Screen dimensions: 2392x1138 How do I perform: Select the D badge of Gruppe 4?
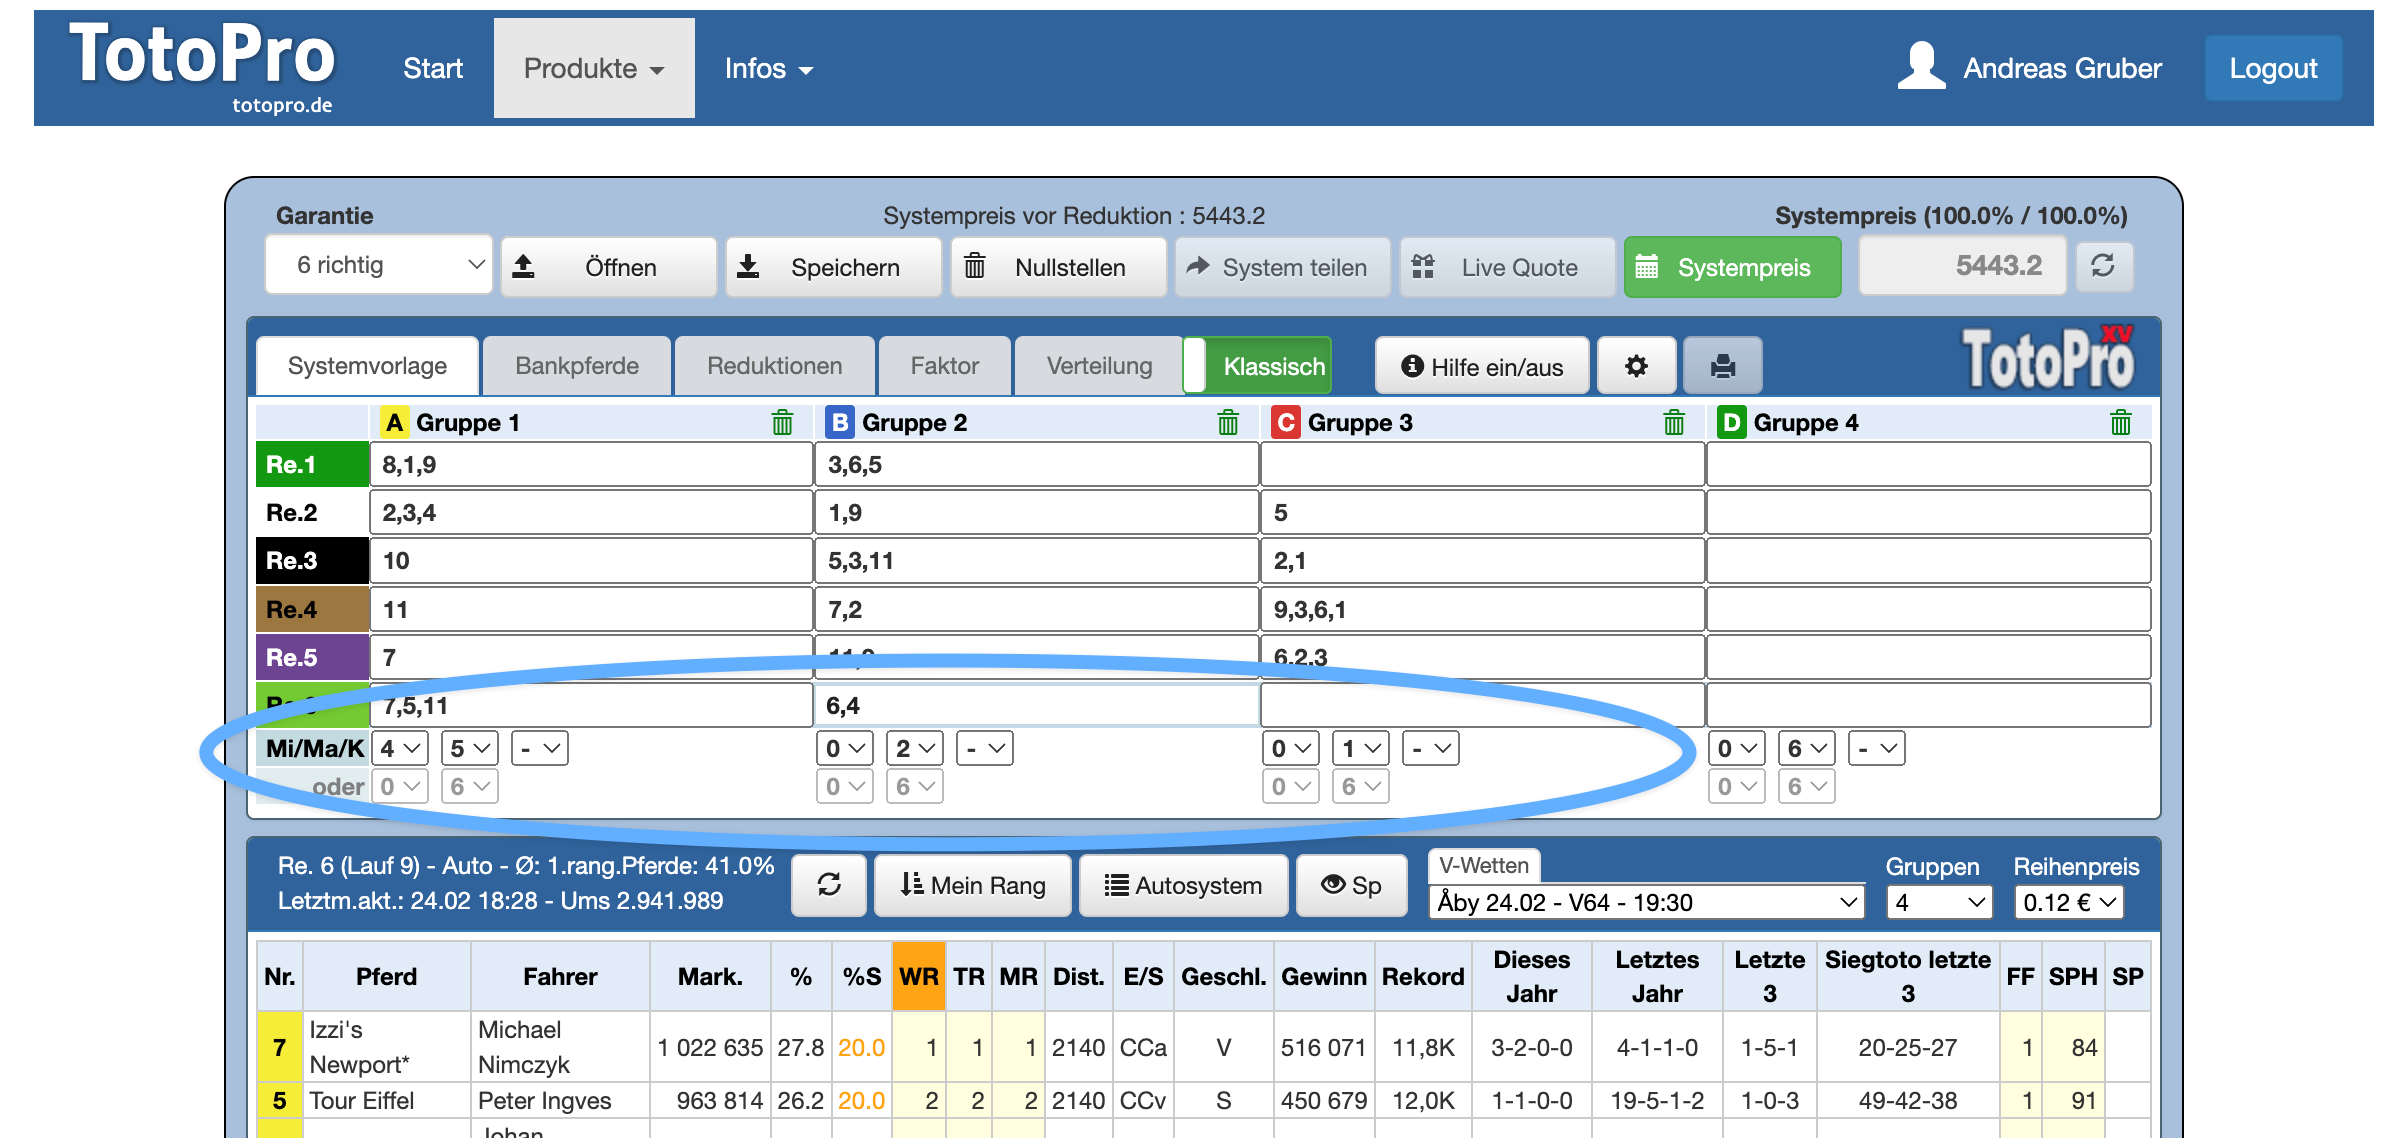click(1731, 423)
